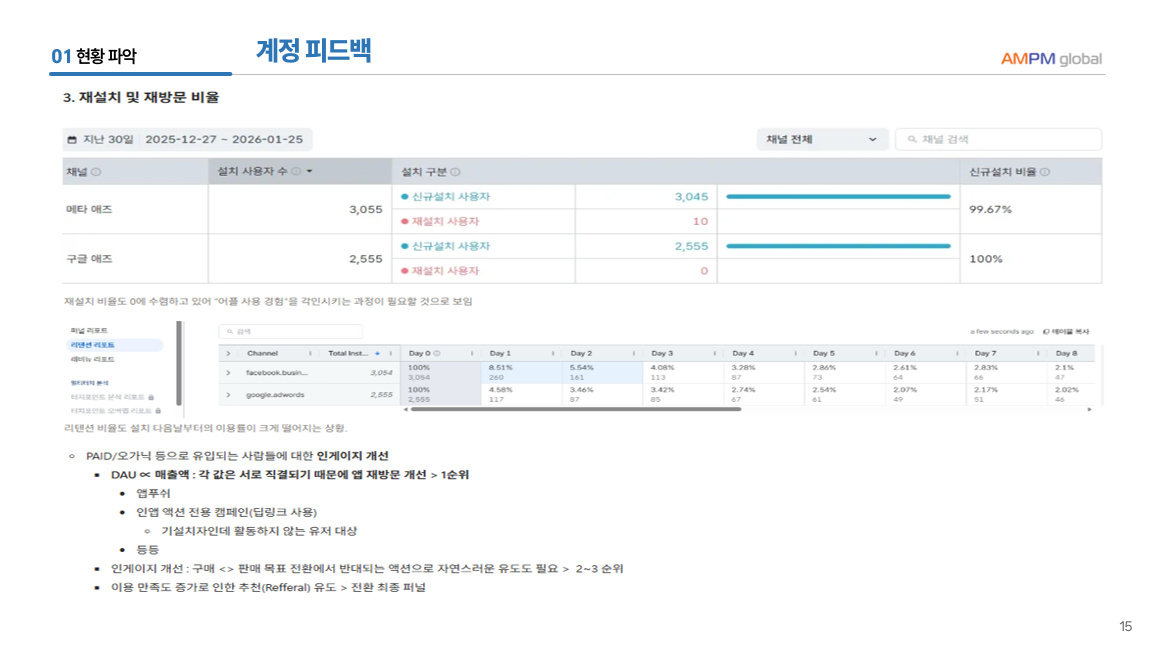
Task: Click the retention table 검색 search box
Action: tap(277, 331)
